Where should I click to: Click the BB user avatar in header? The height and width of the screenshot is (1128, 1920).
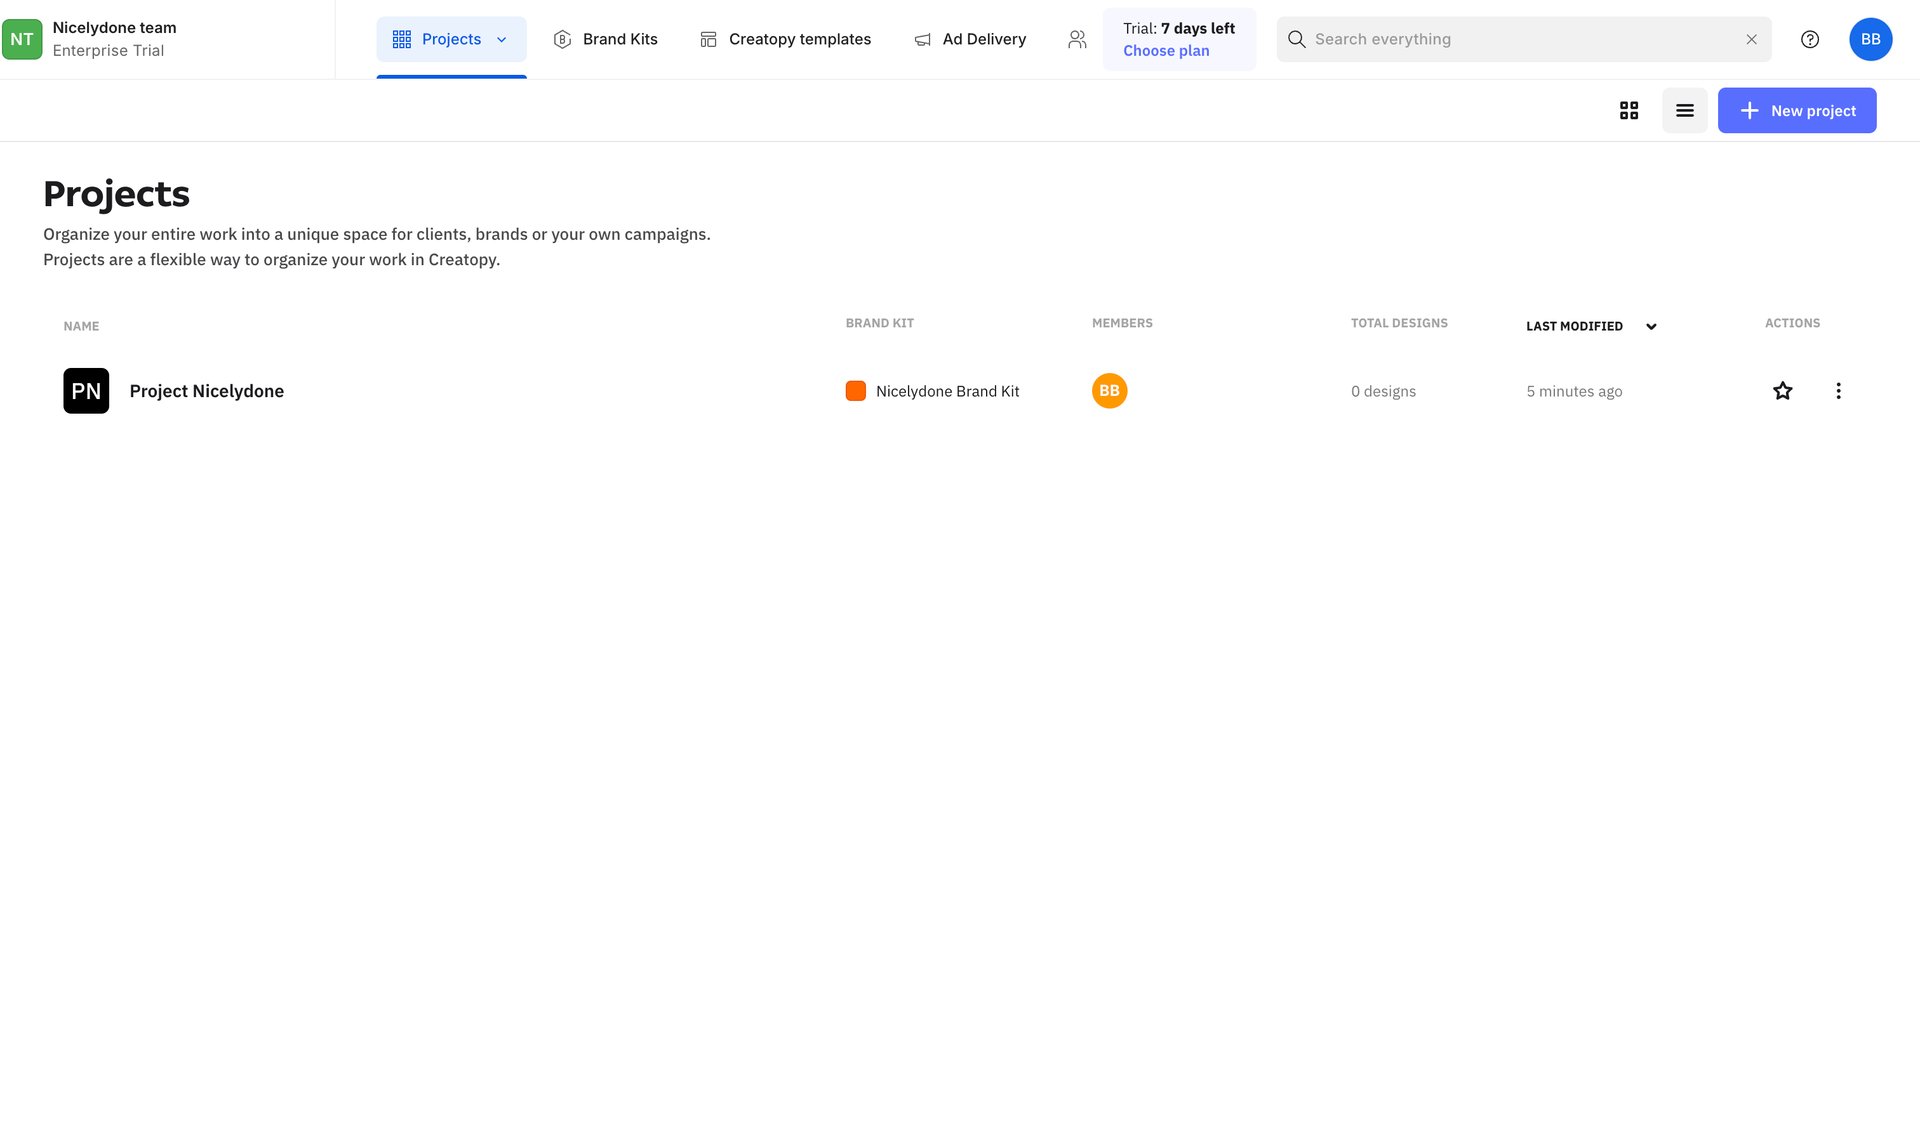click(x=1870, y=39)
